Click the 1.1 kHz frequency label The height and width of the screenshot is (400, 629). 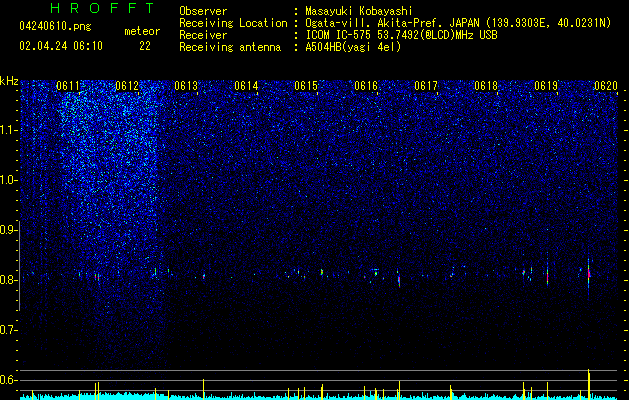point(8,130)
